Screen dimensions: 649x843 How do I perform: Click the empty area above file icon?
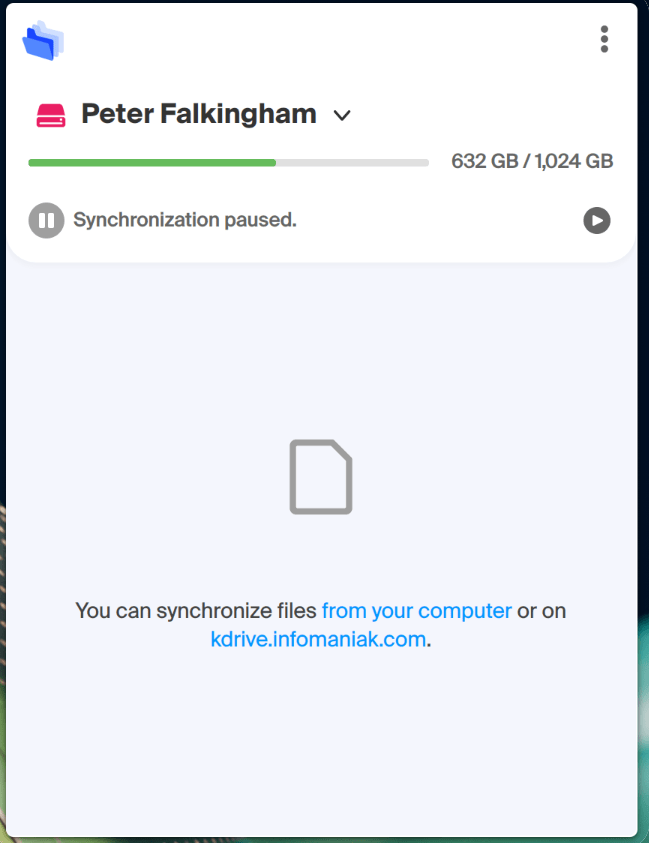click(x=321, y=349)
